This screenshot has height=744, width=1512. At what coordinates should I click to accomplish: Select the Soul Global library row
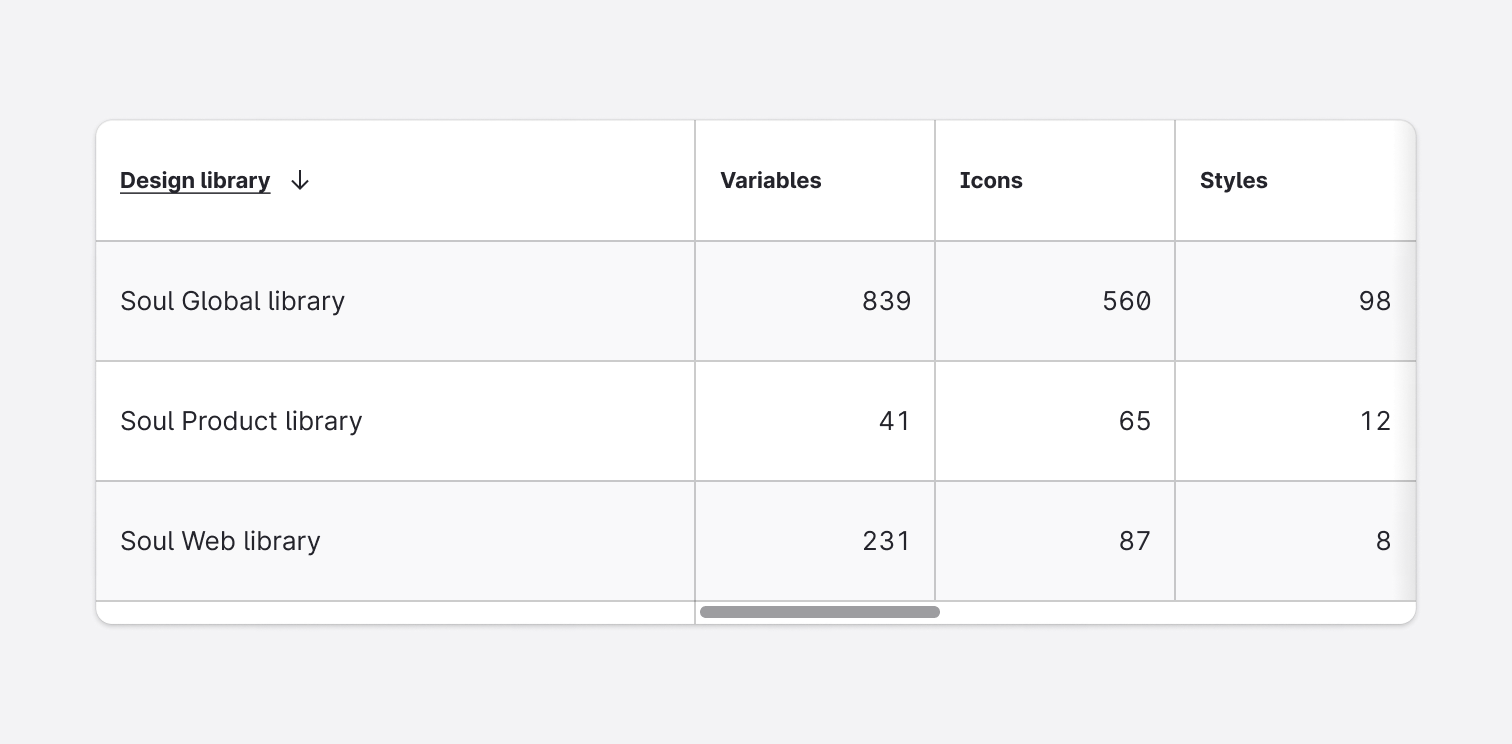pos(232,301)
